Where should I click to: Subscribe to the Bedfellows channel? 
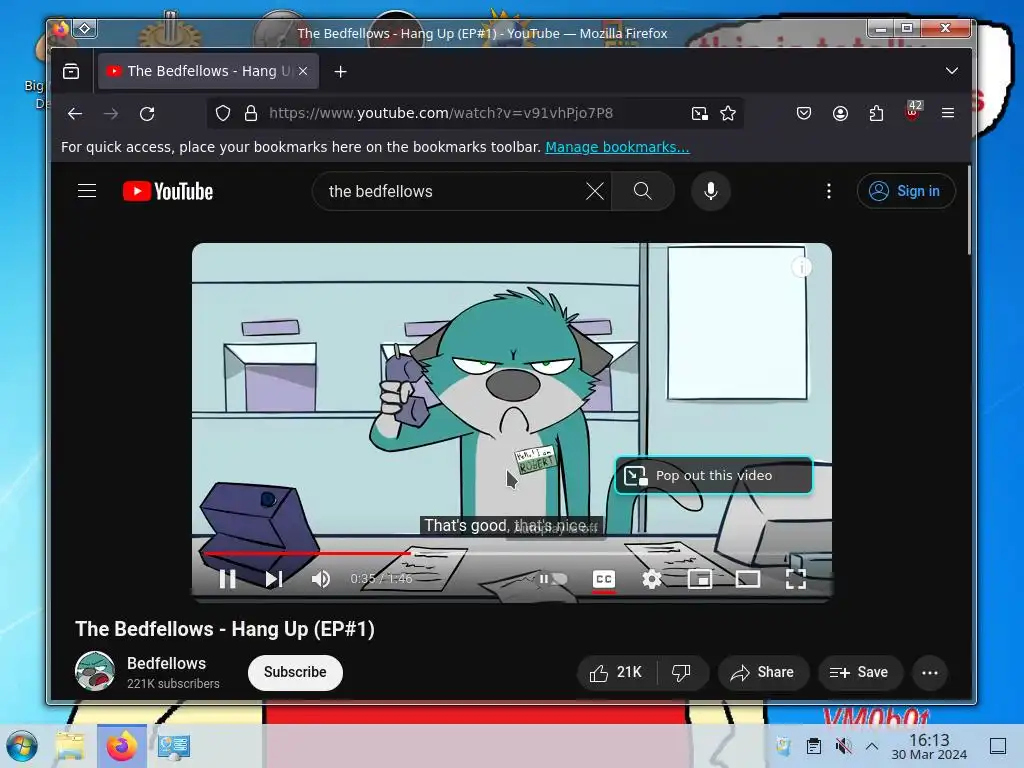pos(295,672)
